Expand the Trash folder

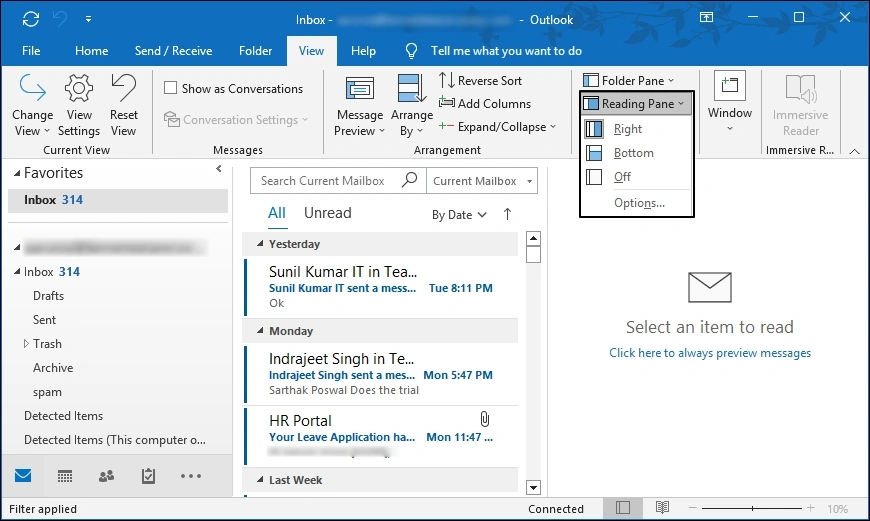(26, 343)
